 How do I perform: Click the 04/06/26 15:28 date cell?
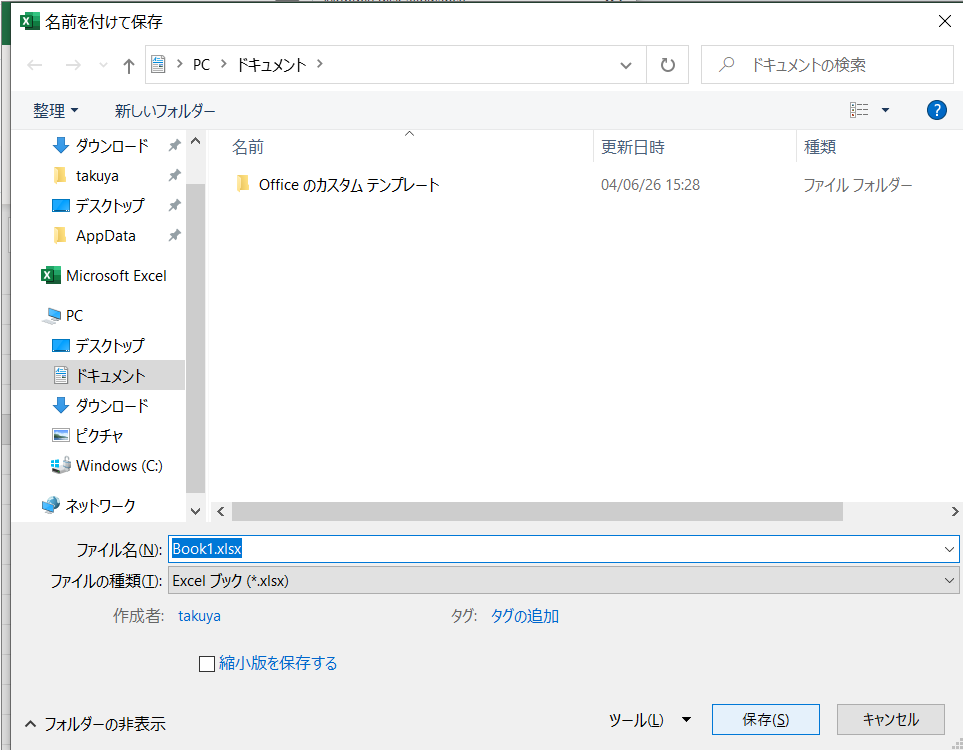(650, 185)
